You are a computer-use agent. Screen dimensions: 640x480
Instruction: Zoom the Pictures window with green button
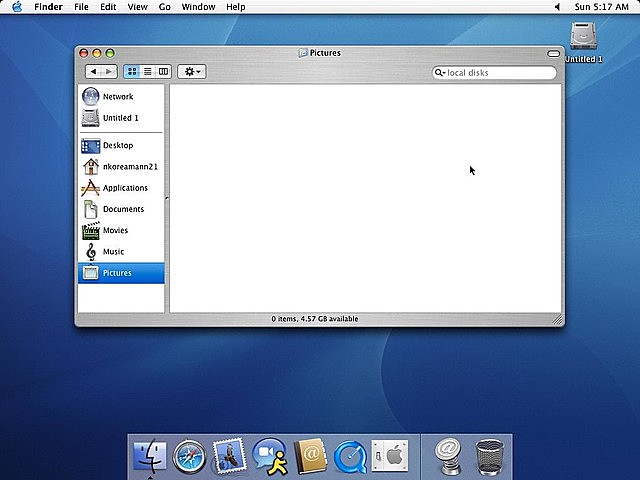(x=110, y=53)
